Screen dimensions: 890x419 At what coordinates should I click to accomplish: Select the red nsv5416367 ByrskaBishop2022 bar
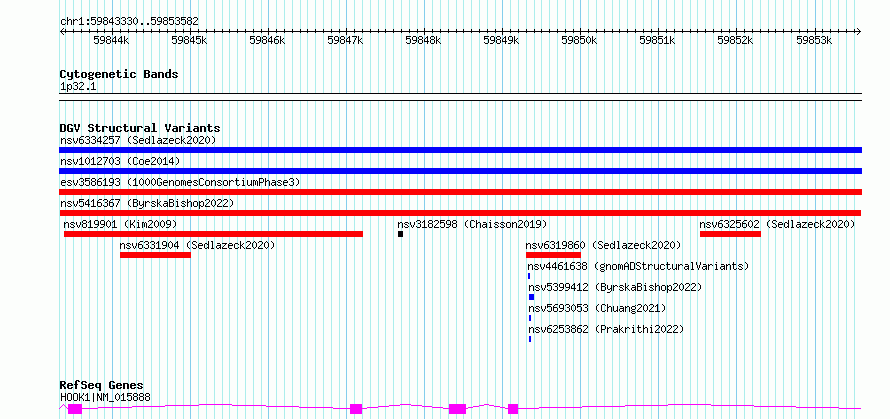(x=460, y=213)
